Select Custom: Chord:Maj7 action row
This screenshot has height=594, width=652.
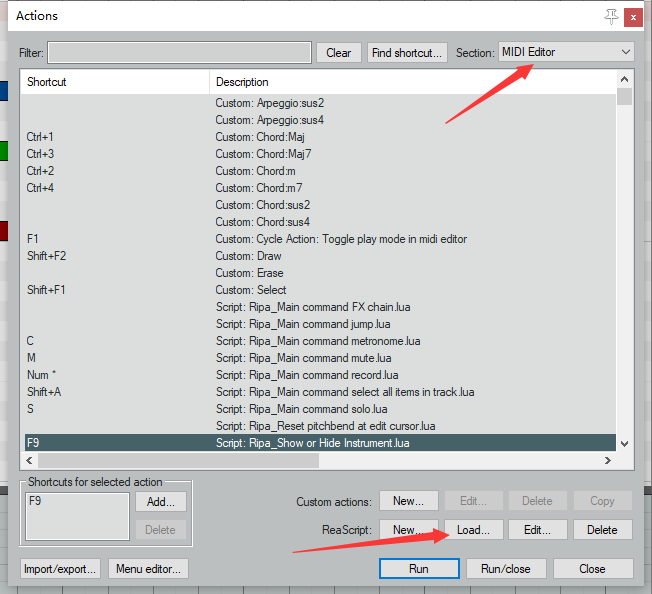tap(319, 154)
